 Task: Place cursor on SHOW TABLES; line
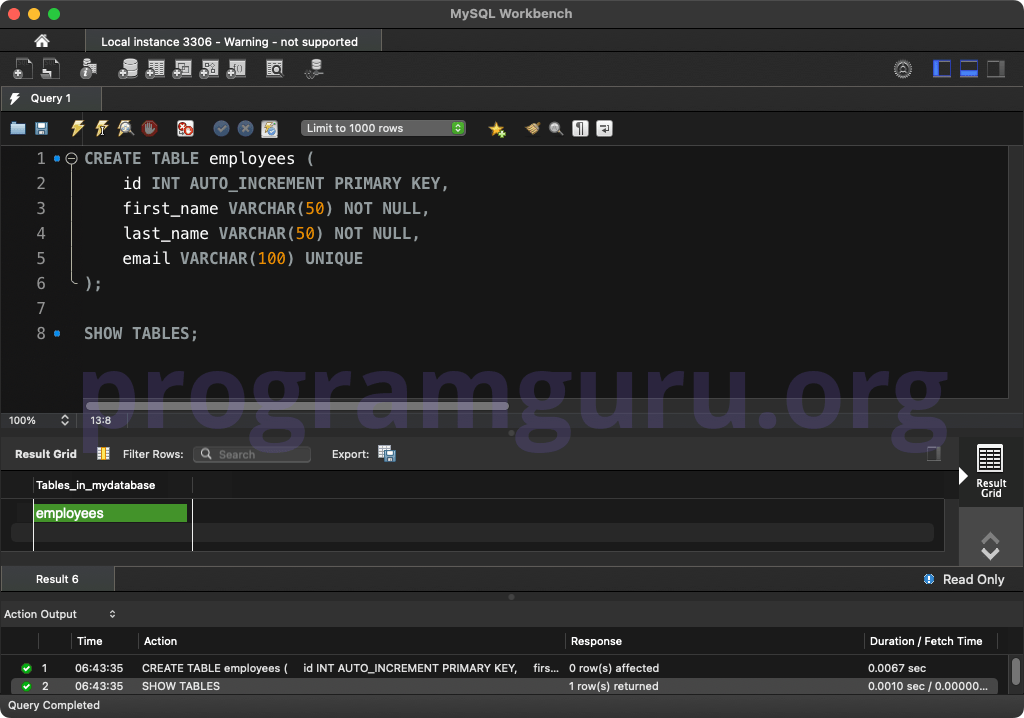pos(140,334)
